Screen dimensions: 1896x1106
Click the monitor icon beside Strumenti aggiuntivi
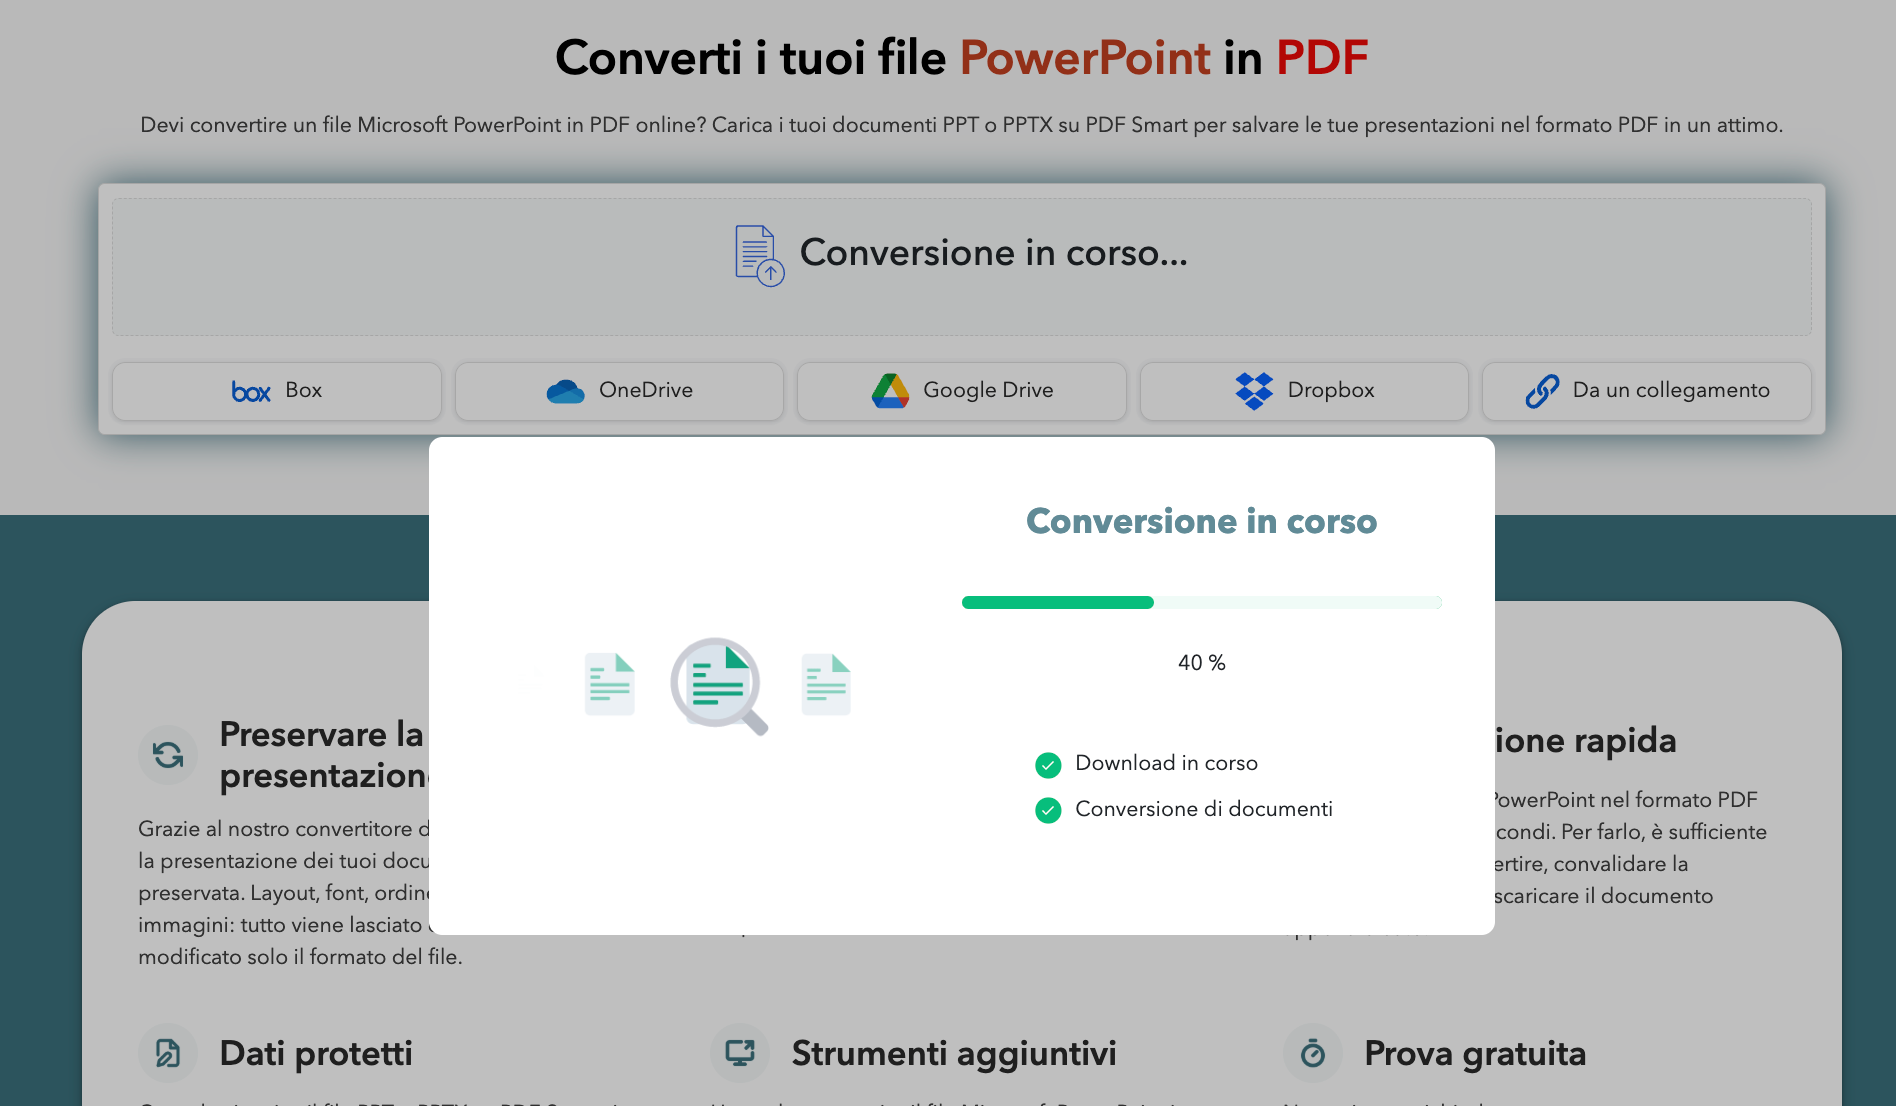(740, 1053)
